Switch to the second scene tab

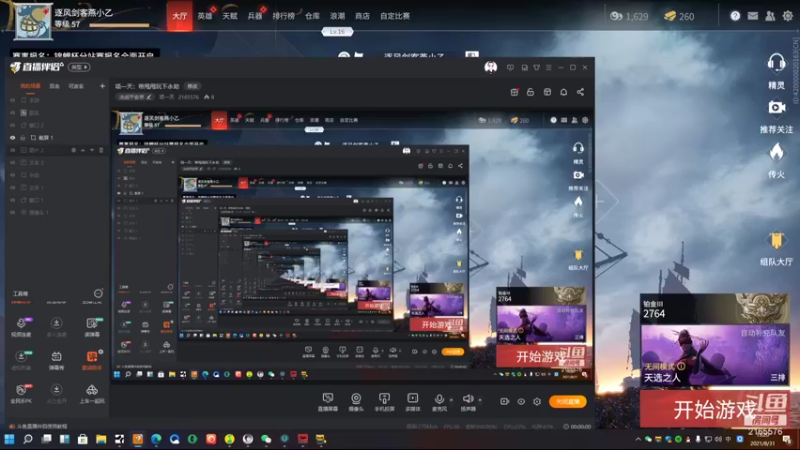click(x=54, y=86)
